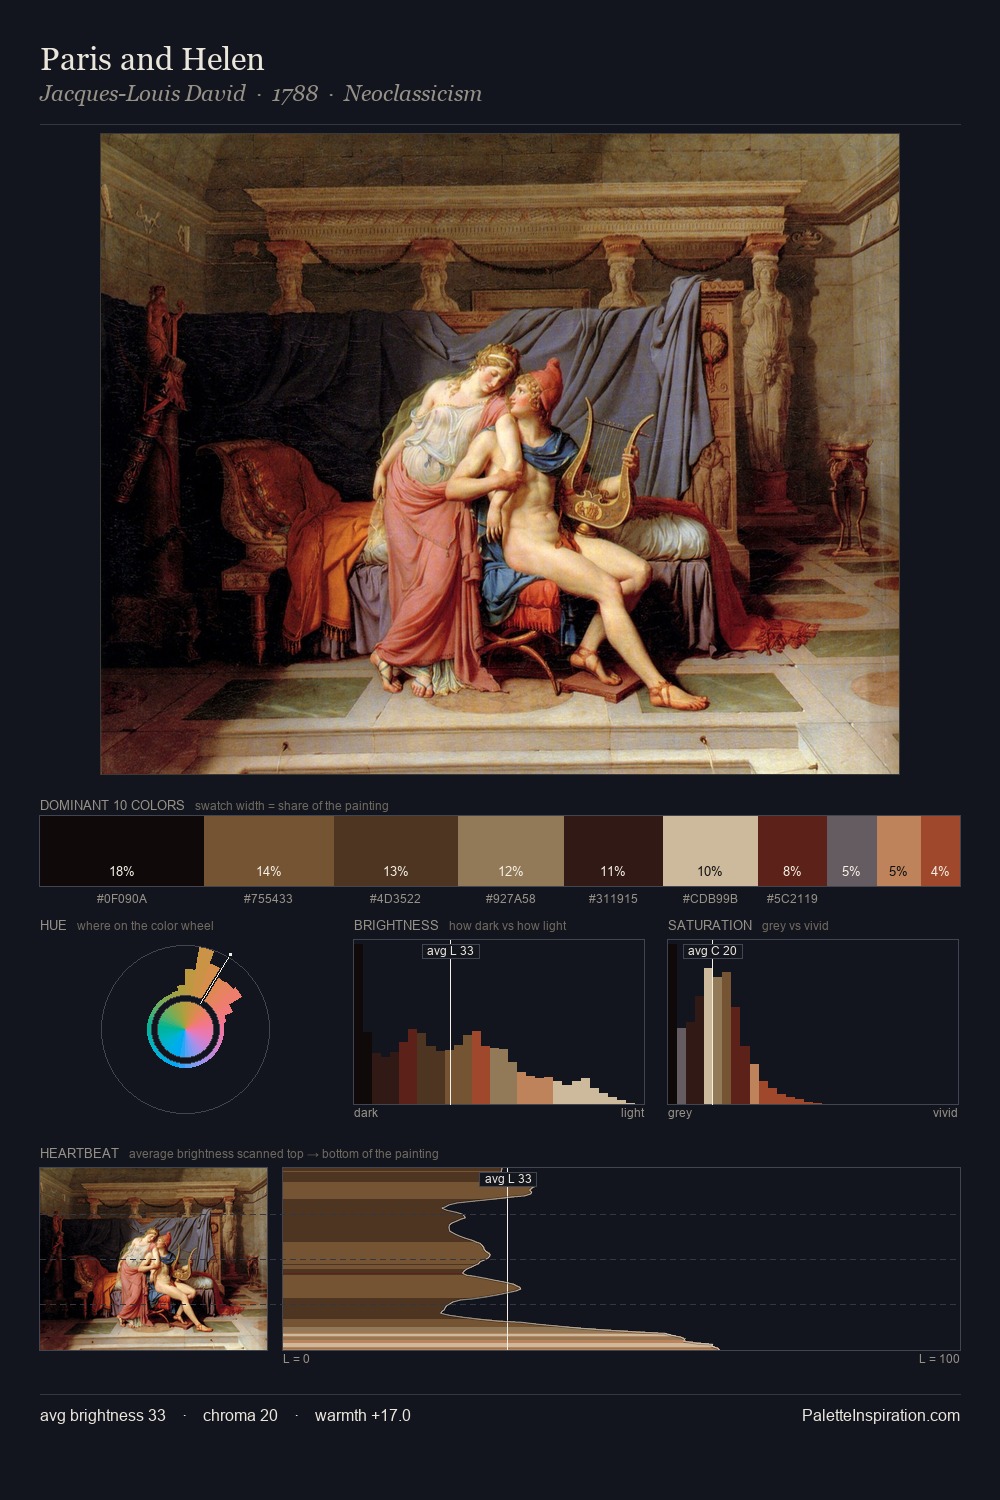Select the 5% grey-purple swatch
1000x1500 pixels.
pyautogui.click(x=851, y=851)
